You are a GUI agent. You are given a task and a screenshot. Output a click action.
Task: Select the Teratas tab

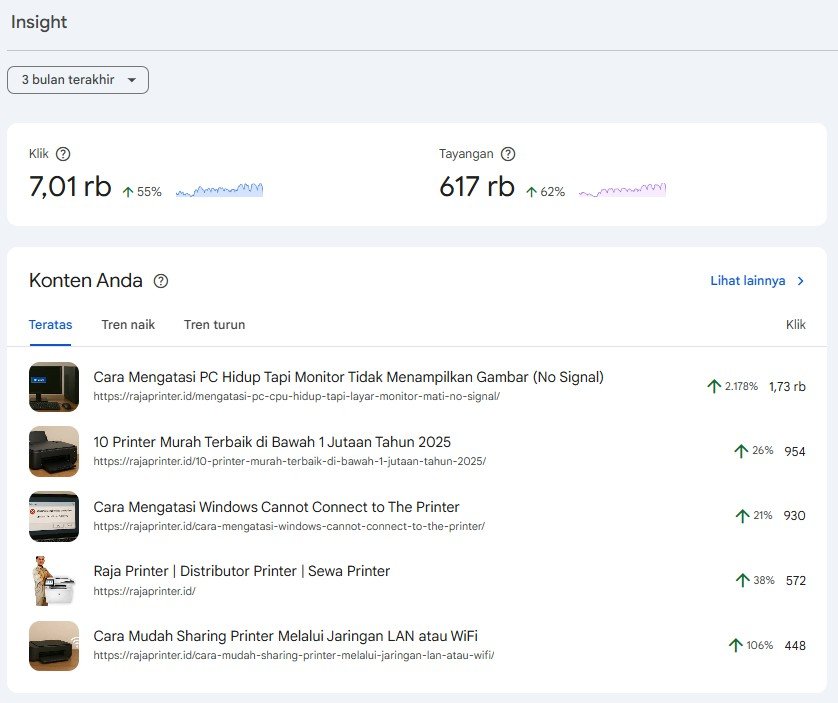tap(50, 325)
